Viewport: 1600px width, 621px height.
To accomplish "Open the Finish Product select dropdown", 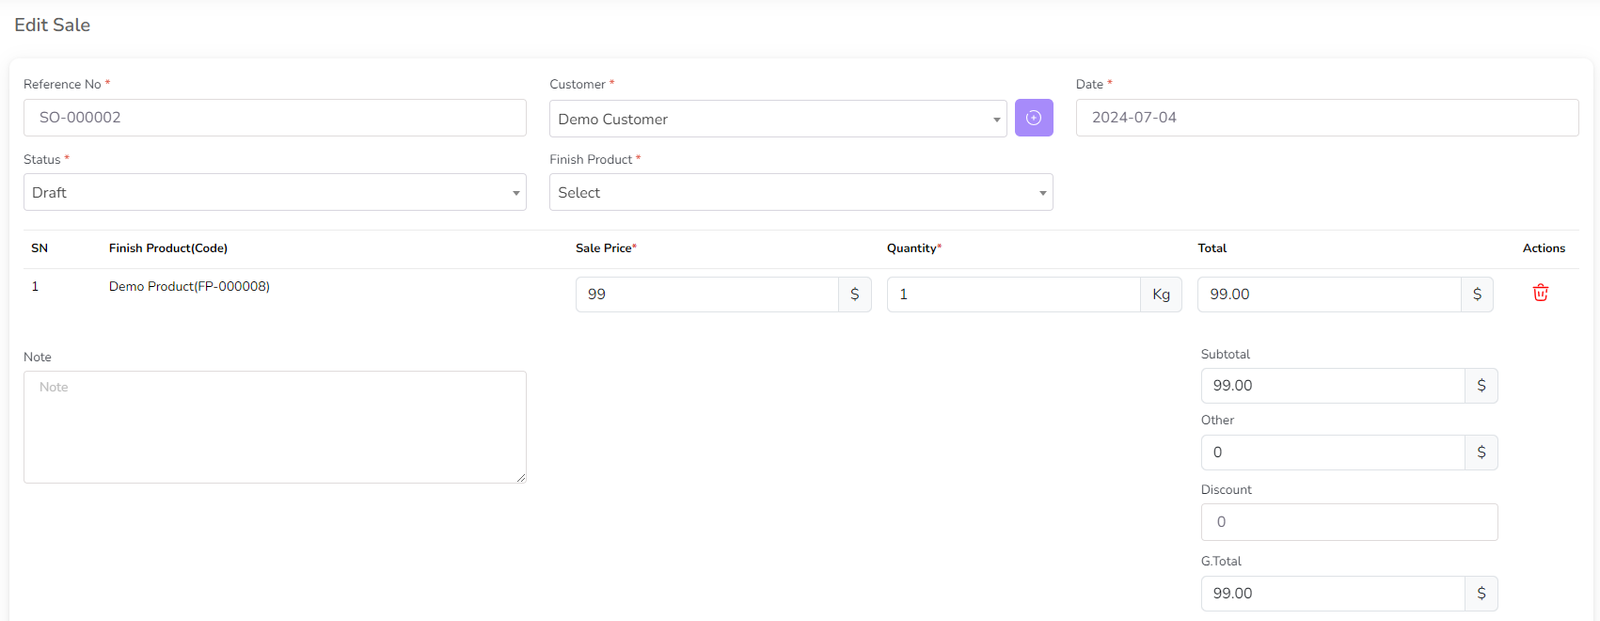I will [x=800, y=192].
